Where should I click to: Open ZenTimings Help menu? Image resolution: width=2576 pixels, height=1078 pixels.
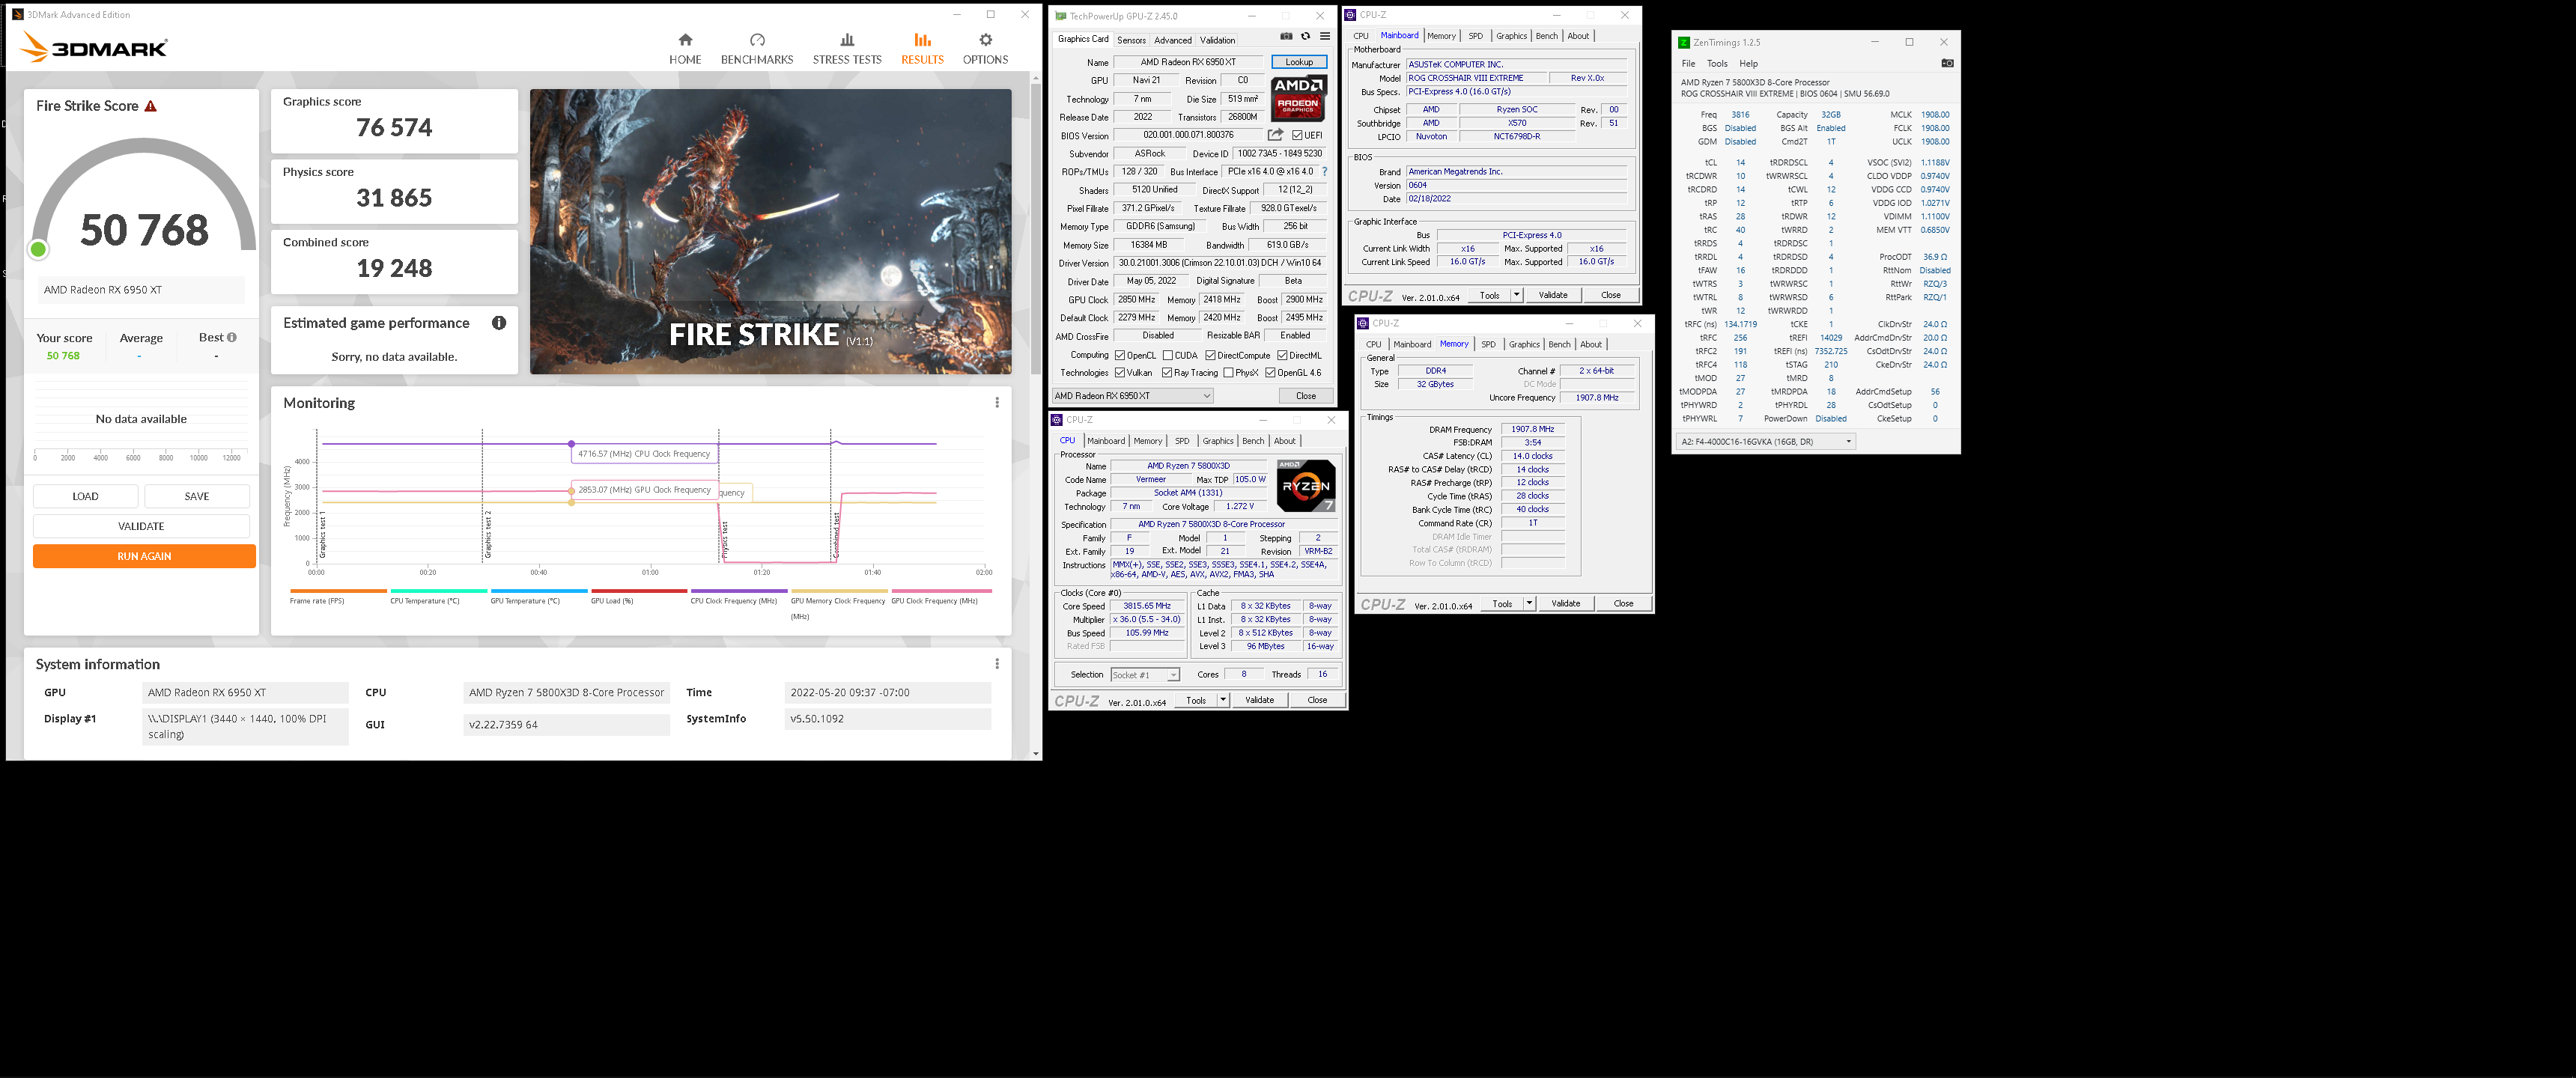click(x=1748, y=63)
